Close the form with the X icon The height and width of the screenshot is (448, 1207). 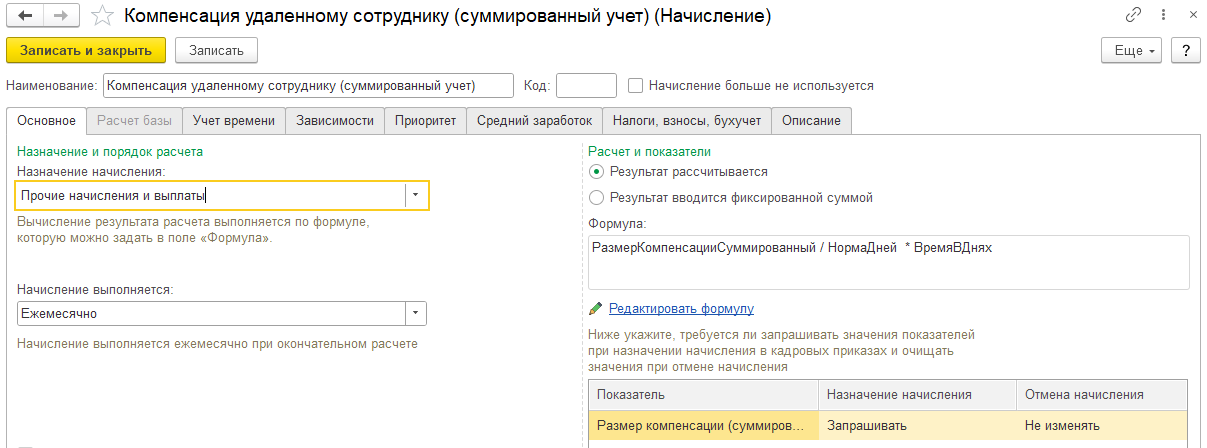[1191, 16]
